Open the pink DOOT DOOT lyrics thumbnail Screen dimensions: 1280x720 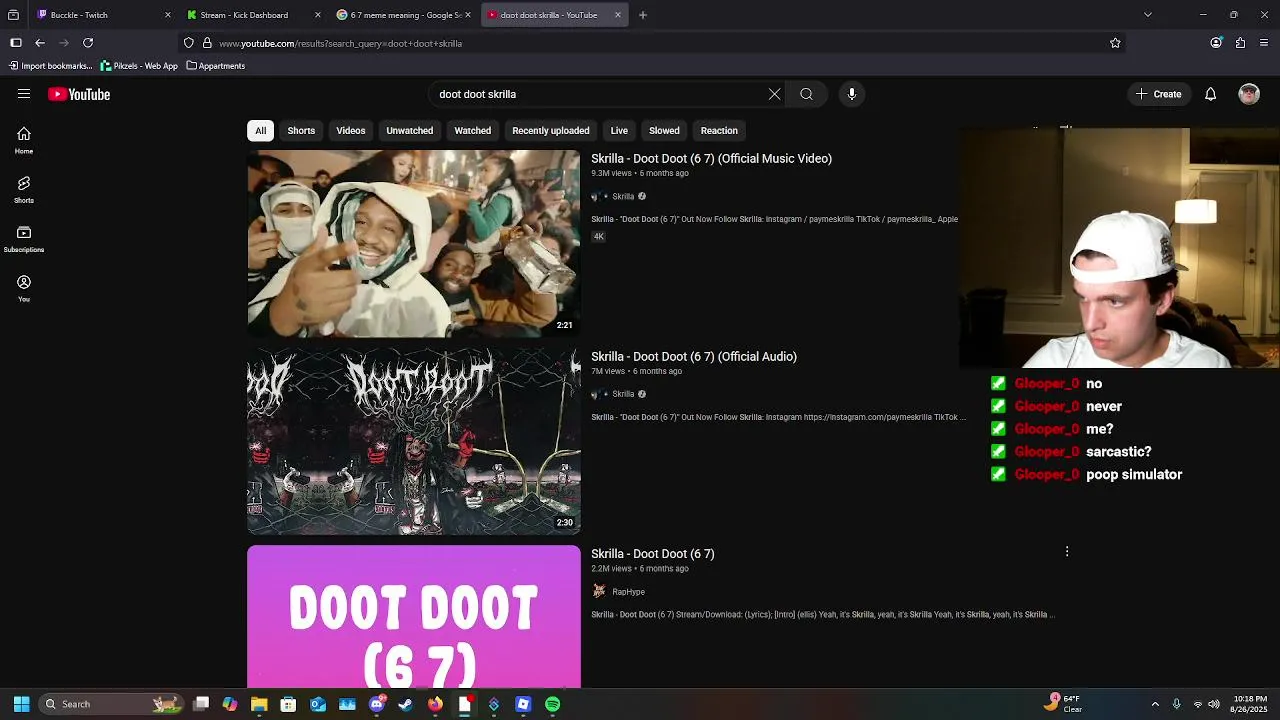pyautogui.click(x=413, y=616)
